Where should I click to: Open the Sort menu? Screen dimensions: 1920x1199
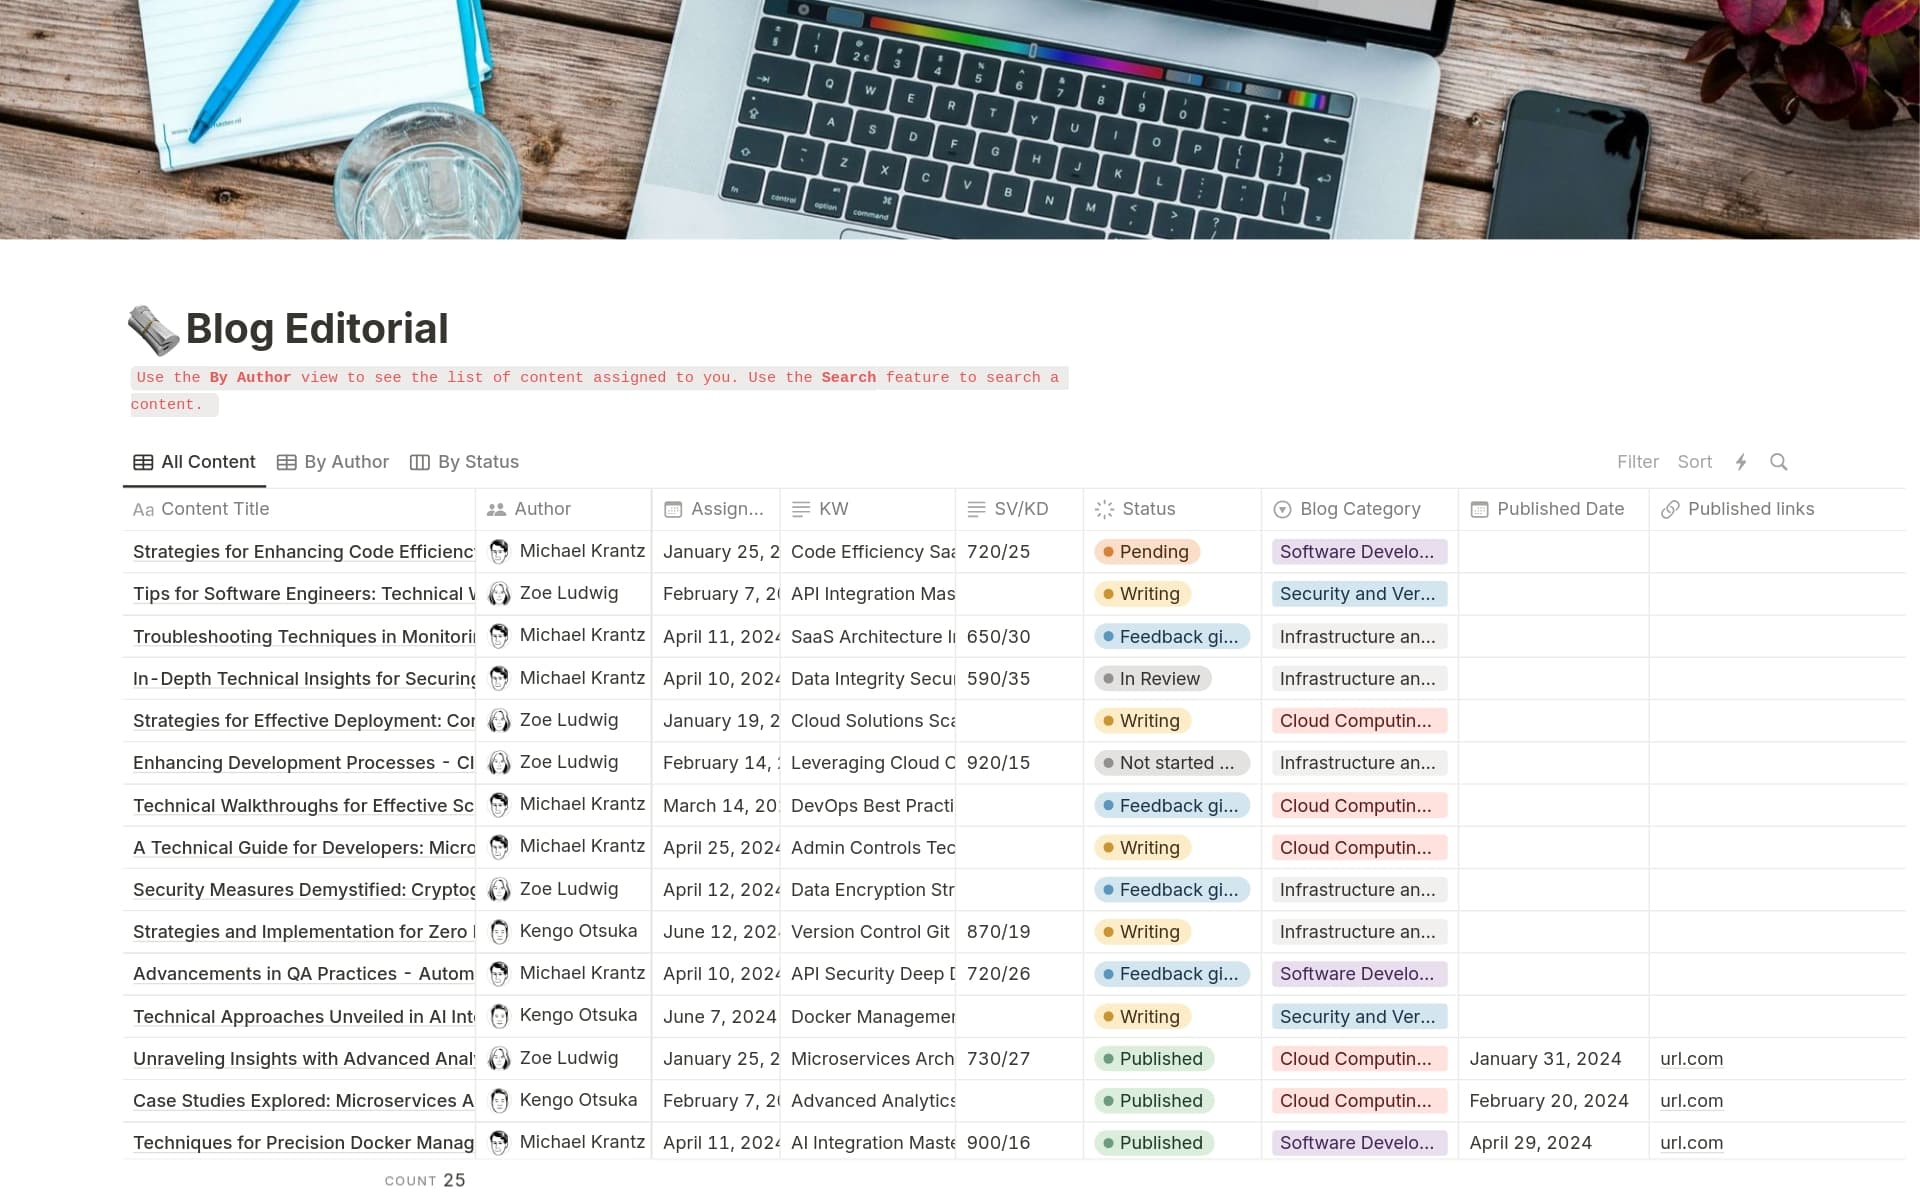1695,462
